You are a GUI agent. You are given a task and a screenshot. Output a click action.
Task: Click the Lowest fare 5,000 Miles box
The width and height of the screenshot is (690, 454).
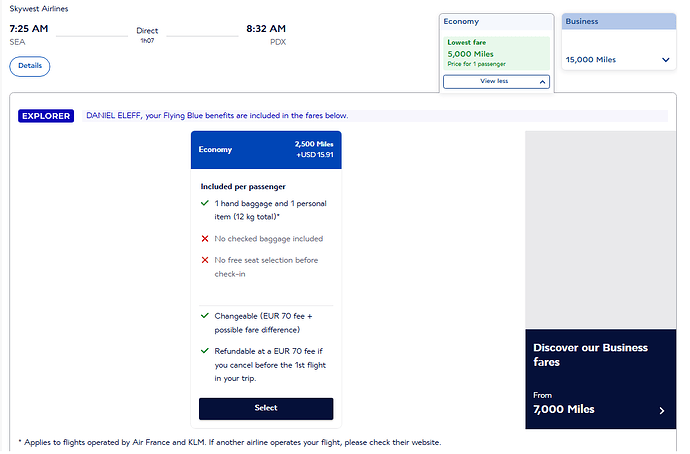[x=496, y=53]
